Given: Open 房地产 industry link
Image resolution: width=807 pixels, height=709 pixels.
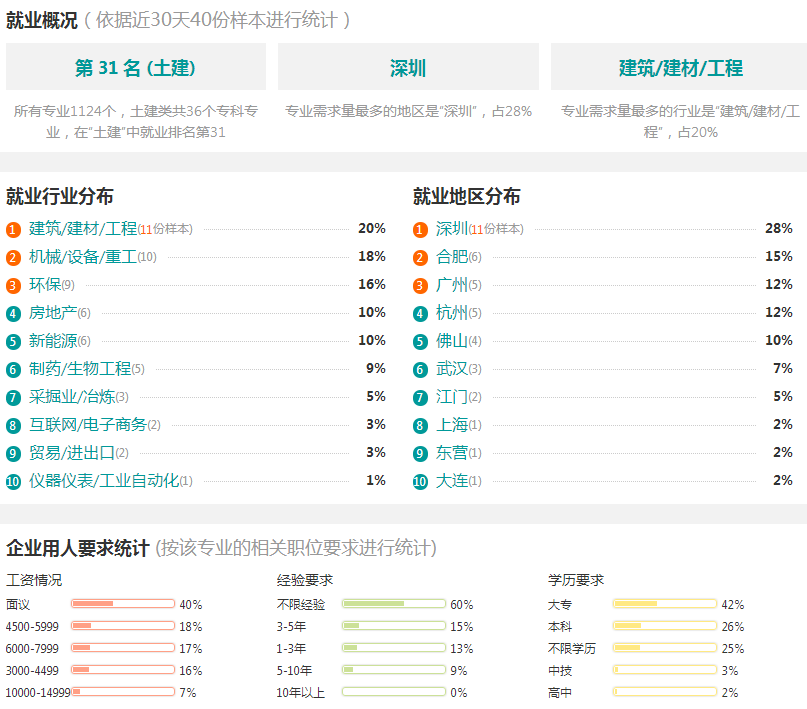Looking at the screenshot, I should pos(53,312).
